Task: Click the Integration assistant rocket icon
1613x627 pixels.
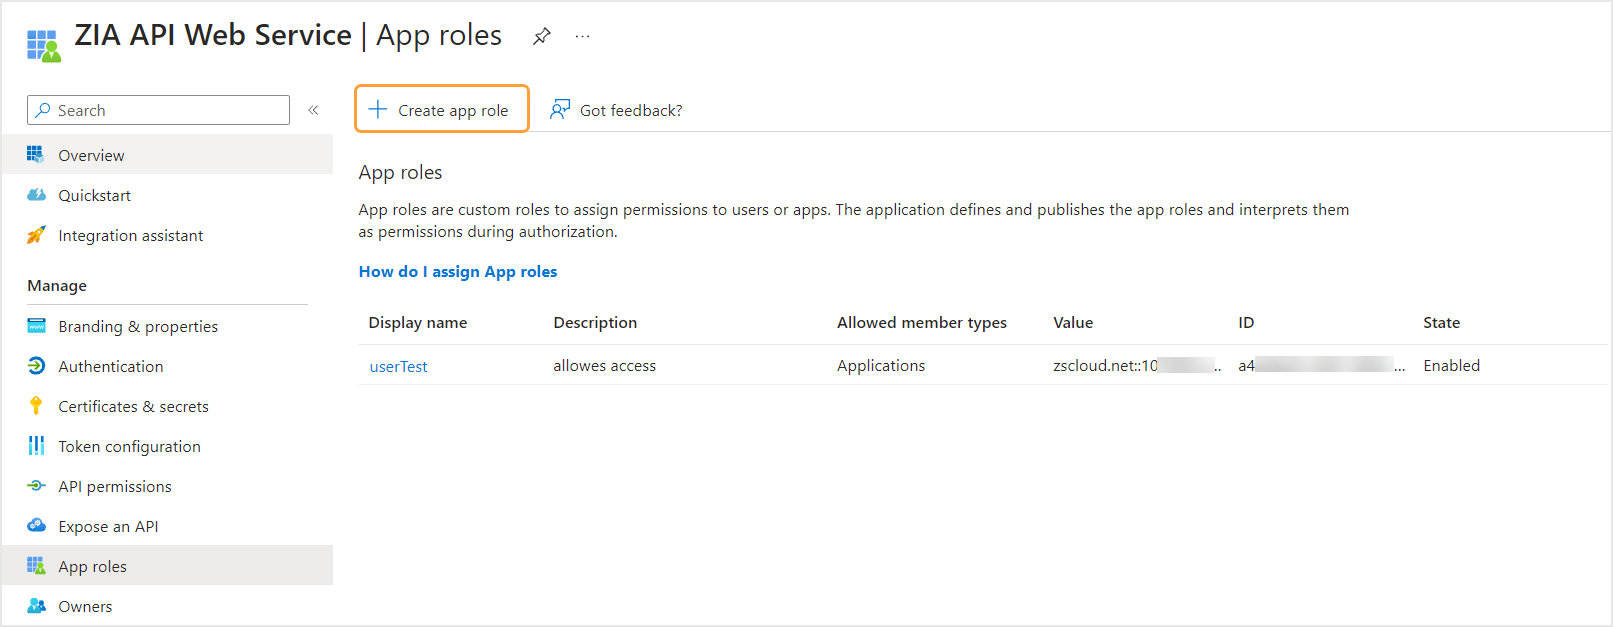Action: pos(36,235)
